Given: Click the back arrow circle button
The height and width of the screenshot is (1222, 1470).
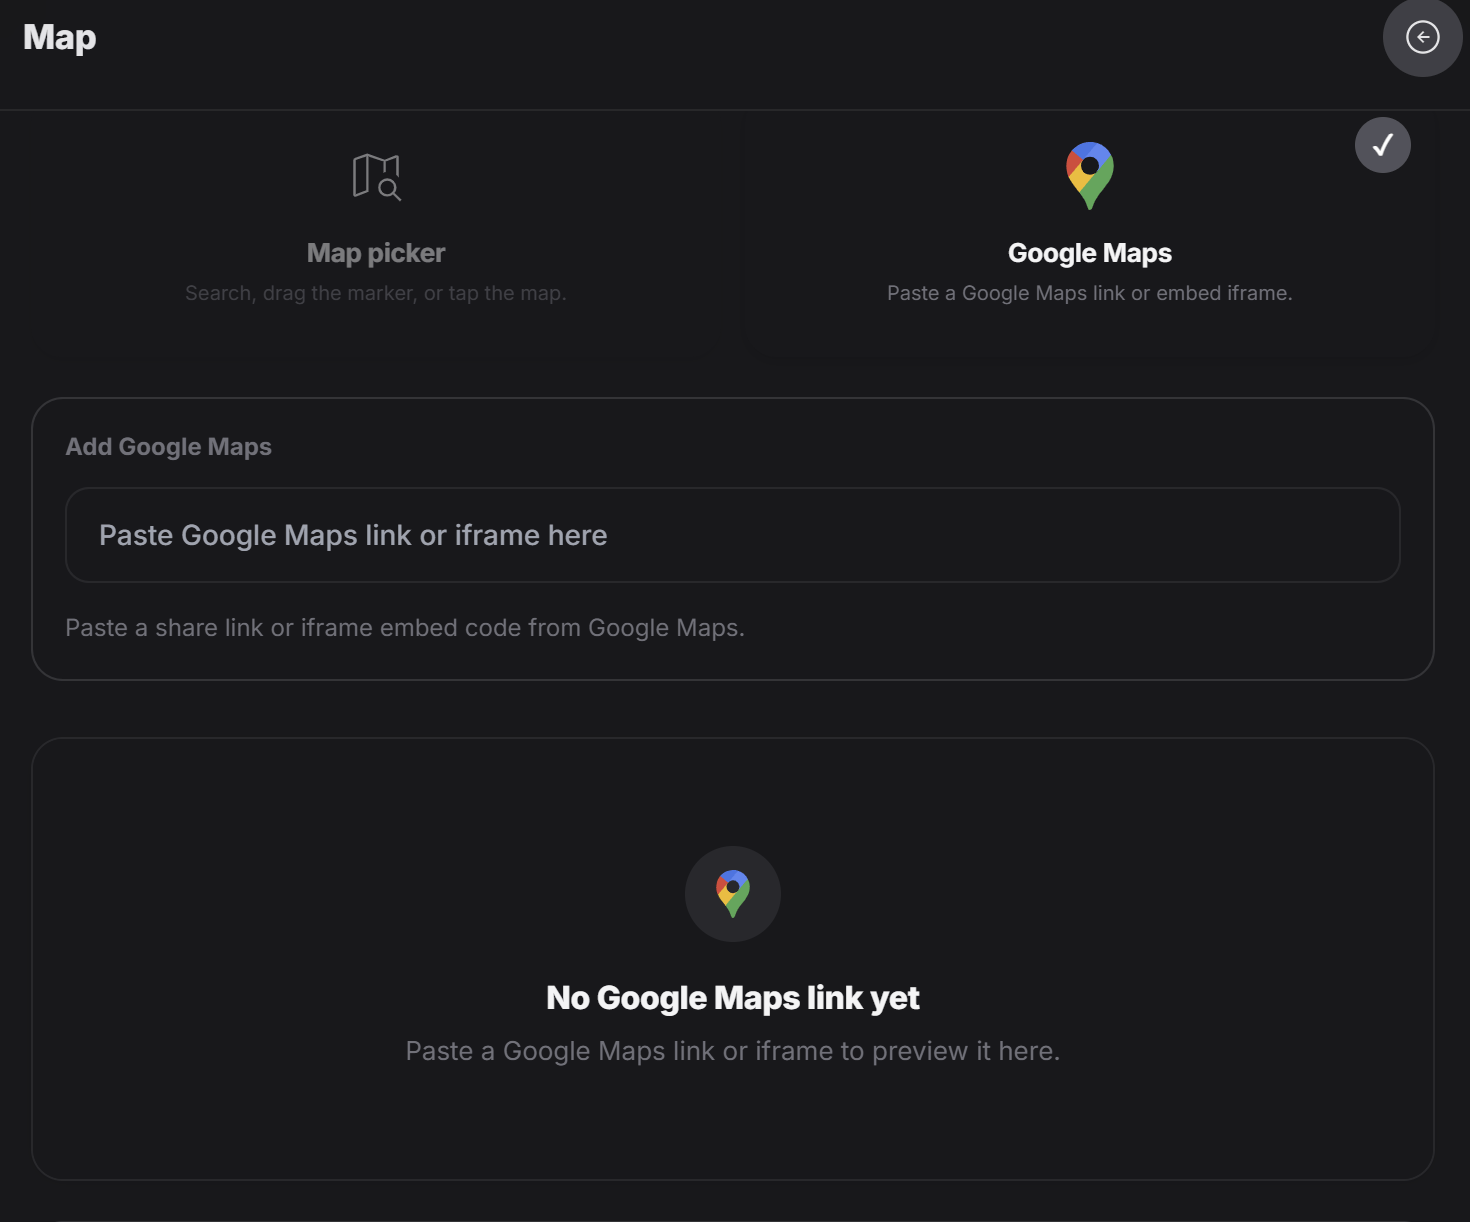Looking at the screenshot, I should (1422, 37).
